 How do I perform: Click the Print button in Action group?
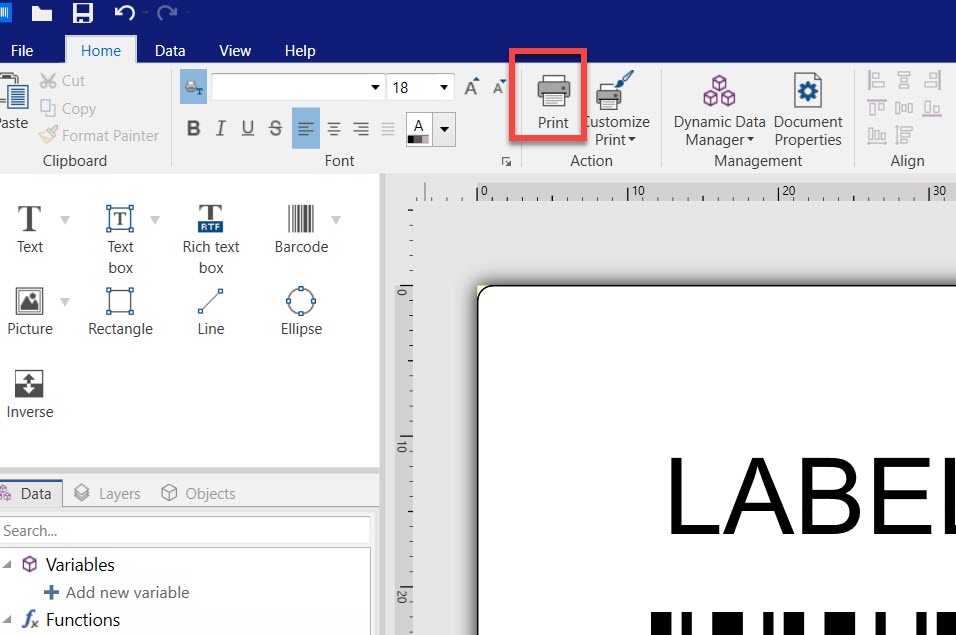pyautogui.click(x=553, y=102)
